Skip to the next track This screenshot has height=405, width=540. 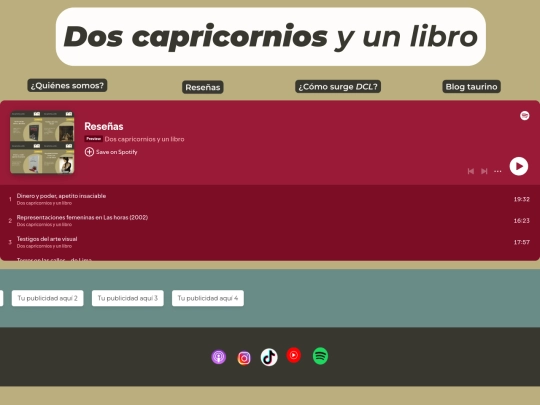pyautogui.click(x=484, y=171)
